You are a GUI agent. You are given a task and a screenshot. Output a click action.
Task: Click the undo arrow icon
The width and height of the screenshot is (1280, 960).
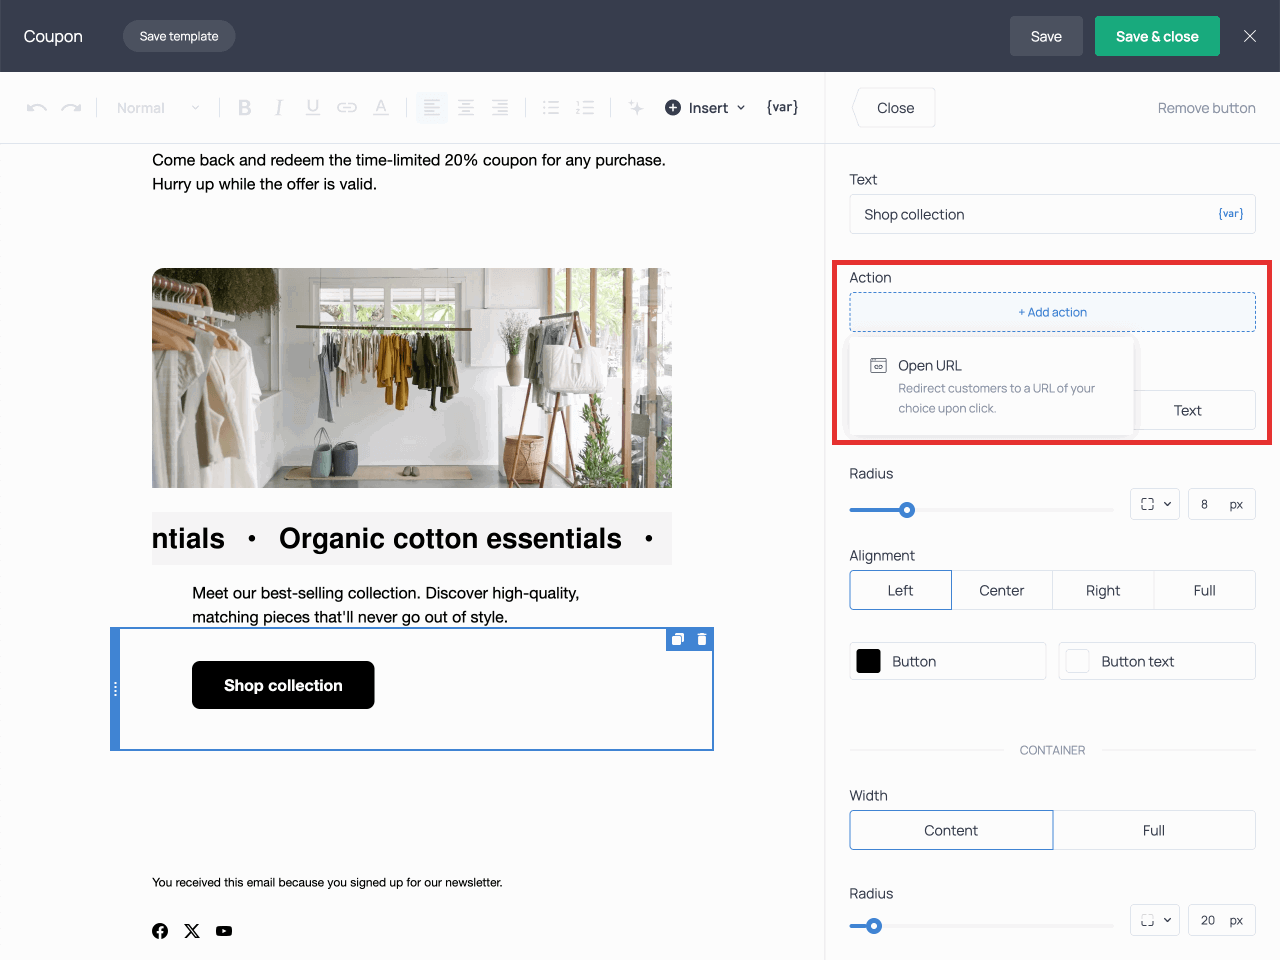(37, 108)
